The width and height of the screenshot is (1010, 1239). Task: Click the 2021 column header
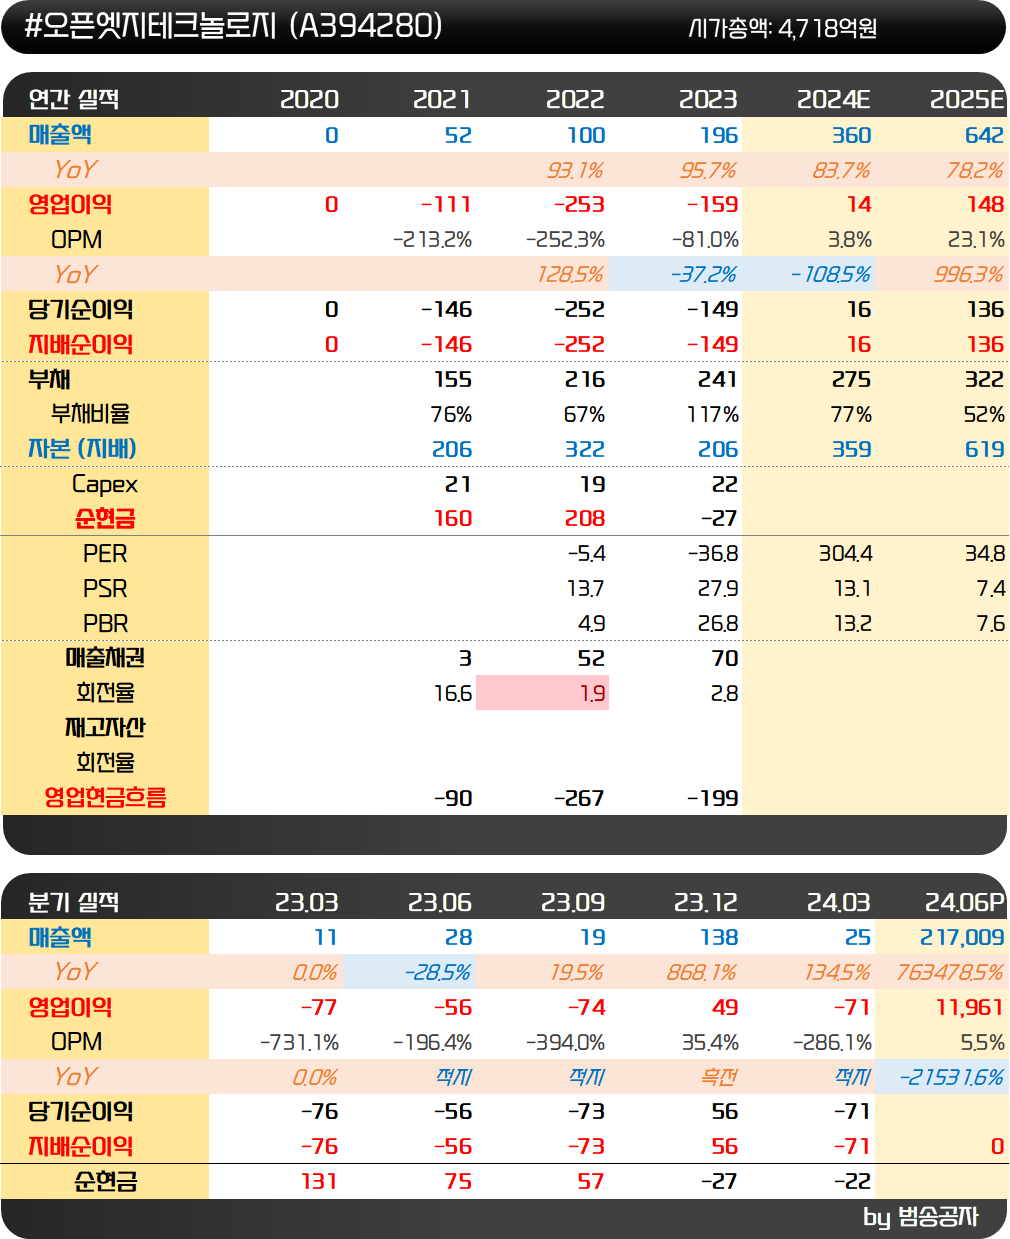point(442,99)
